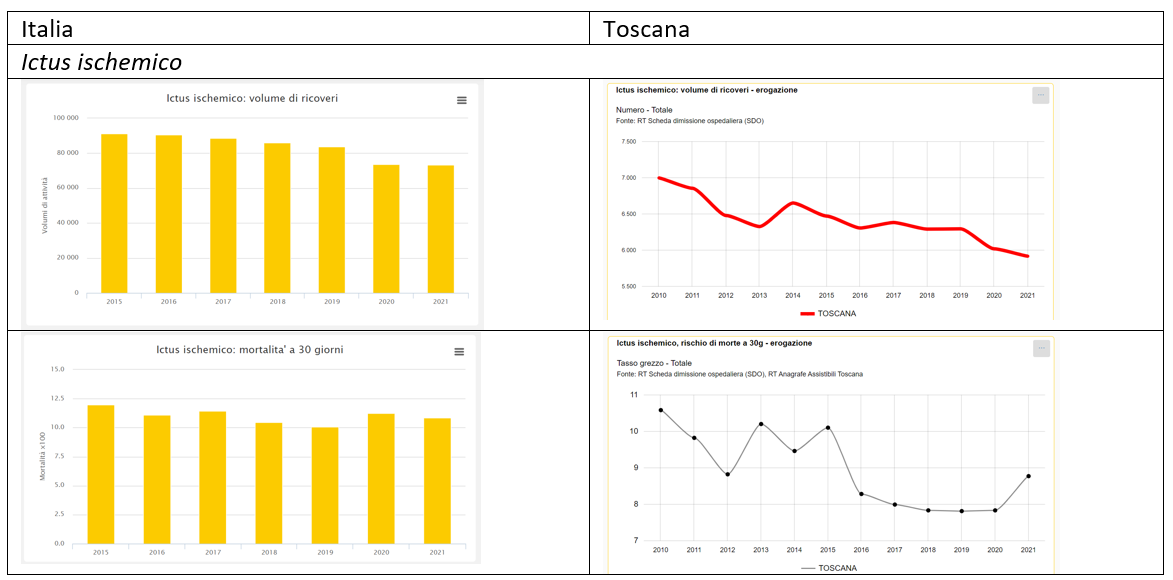
Task: Pick the 2012 data point on the rischio di morte line
Action: (727, 474)
